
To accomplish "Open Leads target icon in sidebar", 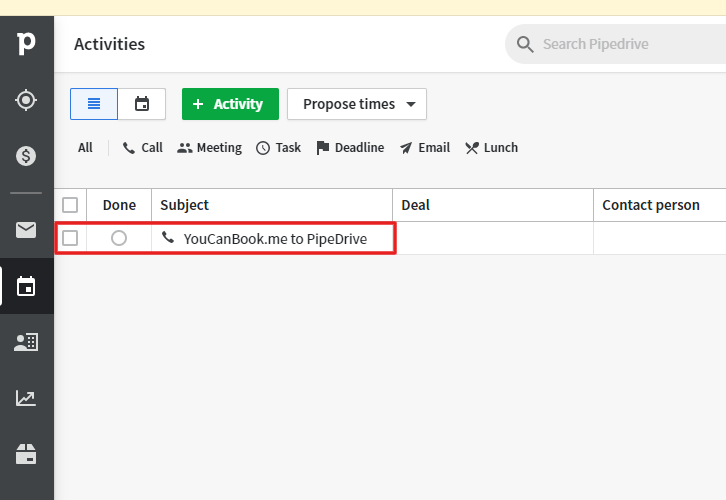I will click(26, 100).
